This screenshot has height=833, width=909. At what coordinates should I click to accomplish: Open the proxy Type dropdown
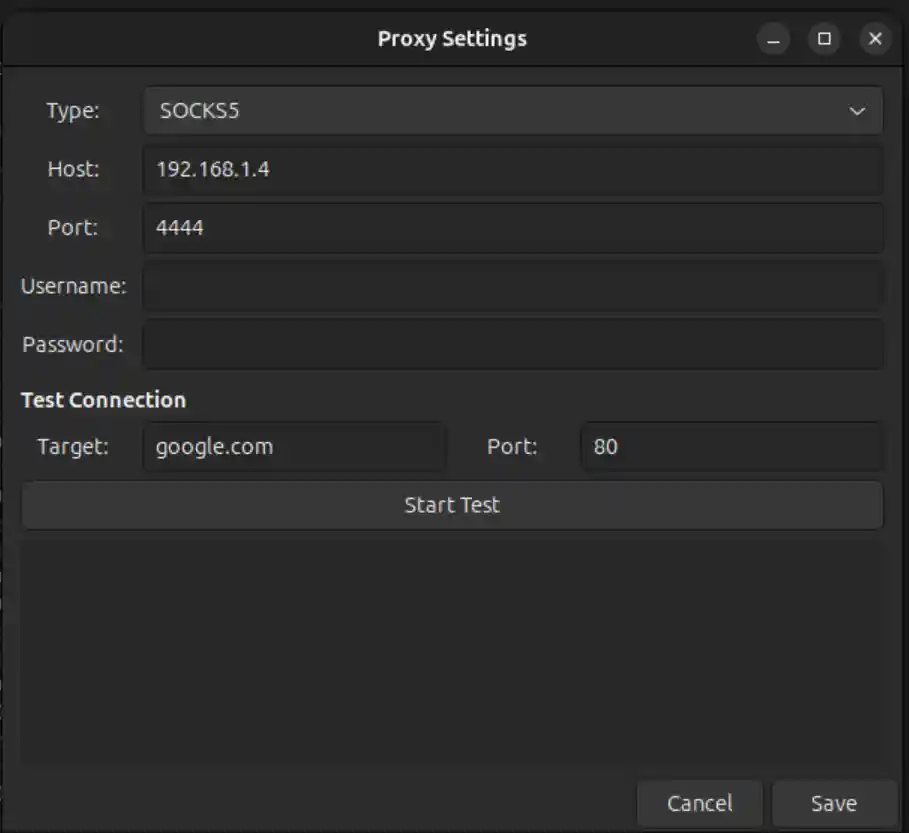[x=512, y=111]
